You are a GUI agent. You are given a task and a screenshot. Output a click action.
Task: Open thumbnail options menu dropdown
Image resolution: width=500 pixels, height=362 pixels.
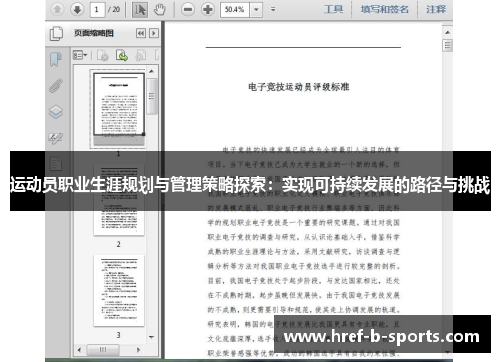coord(80,55)
